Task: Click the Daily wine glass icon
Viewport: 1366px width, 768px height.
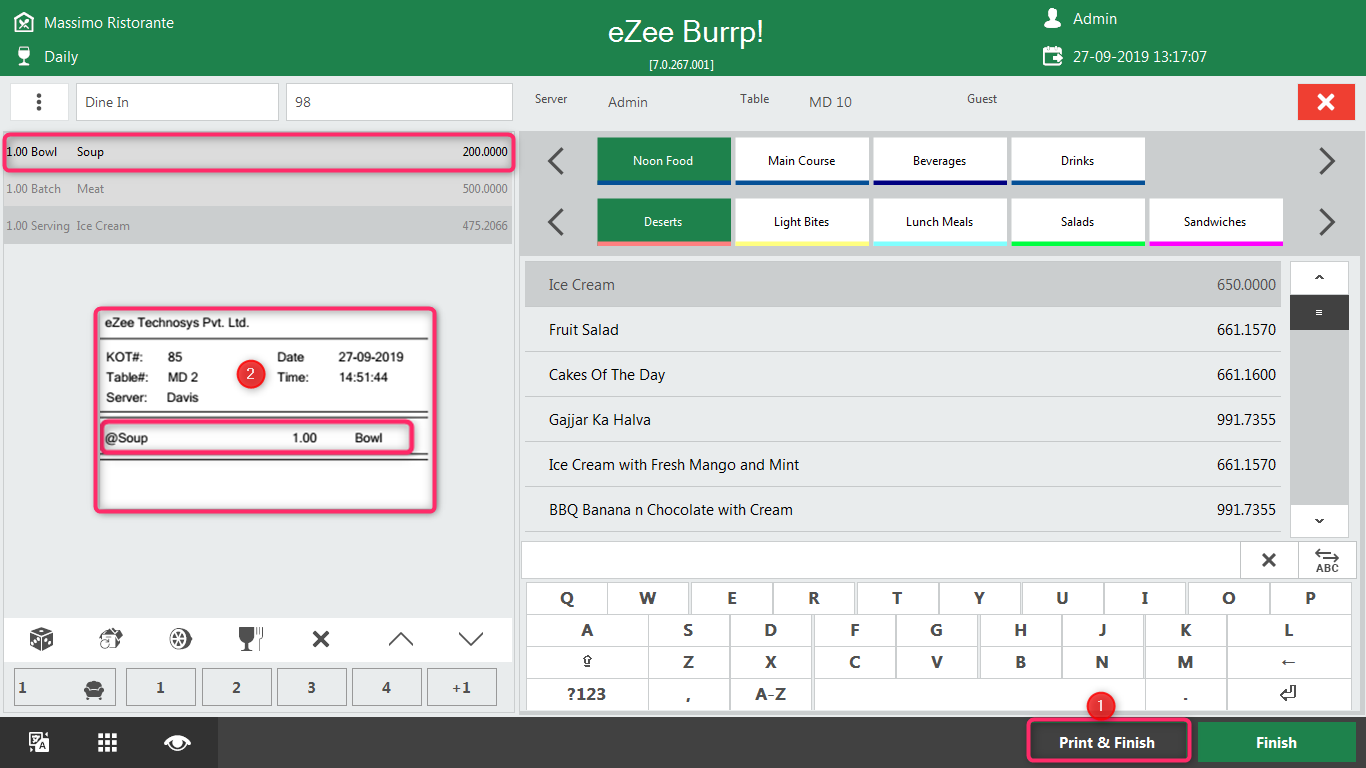Action: 24,56
